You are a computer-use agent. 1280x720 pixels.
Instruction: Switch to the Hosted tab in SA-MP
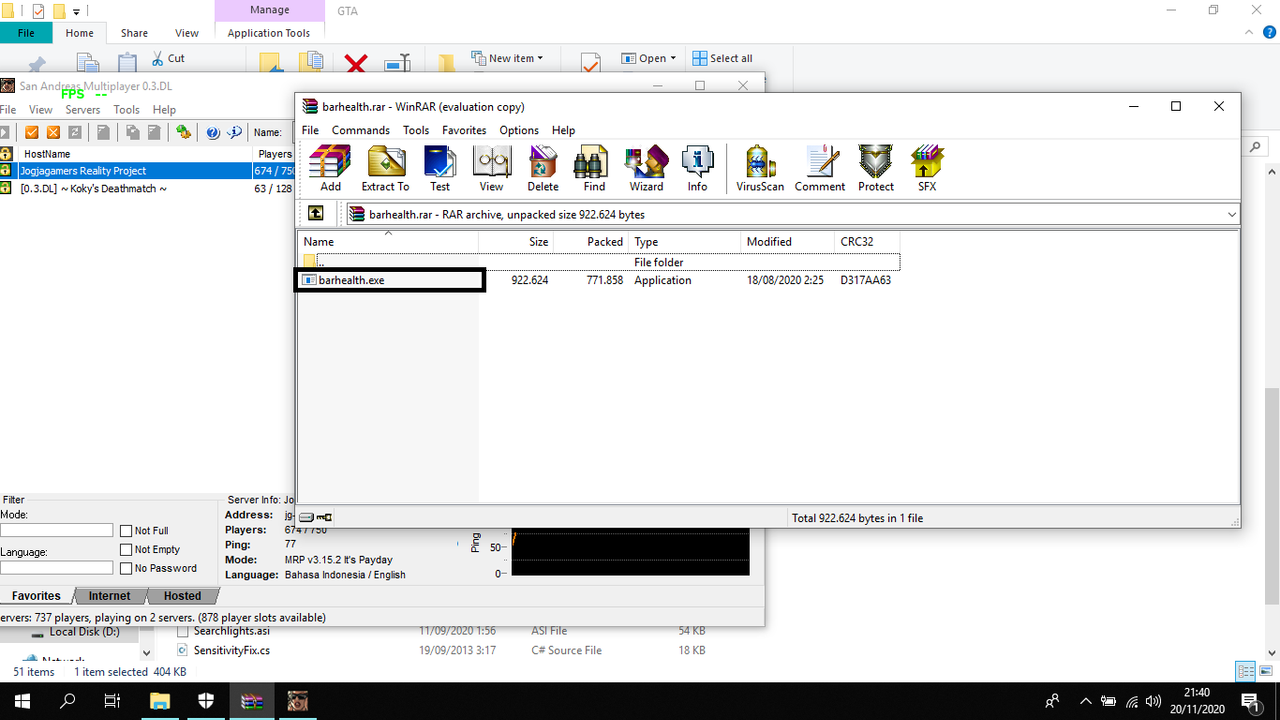182,596
